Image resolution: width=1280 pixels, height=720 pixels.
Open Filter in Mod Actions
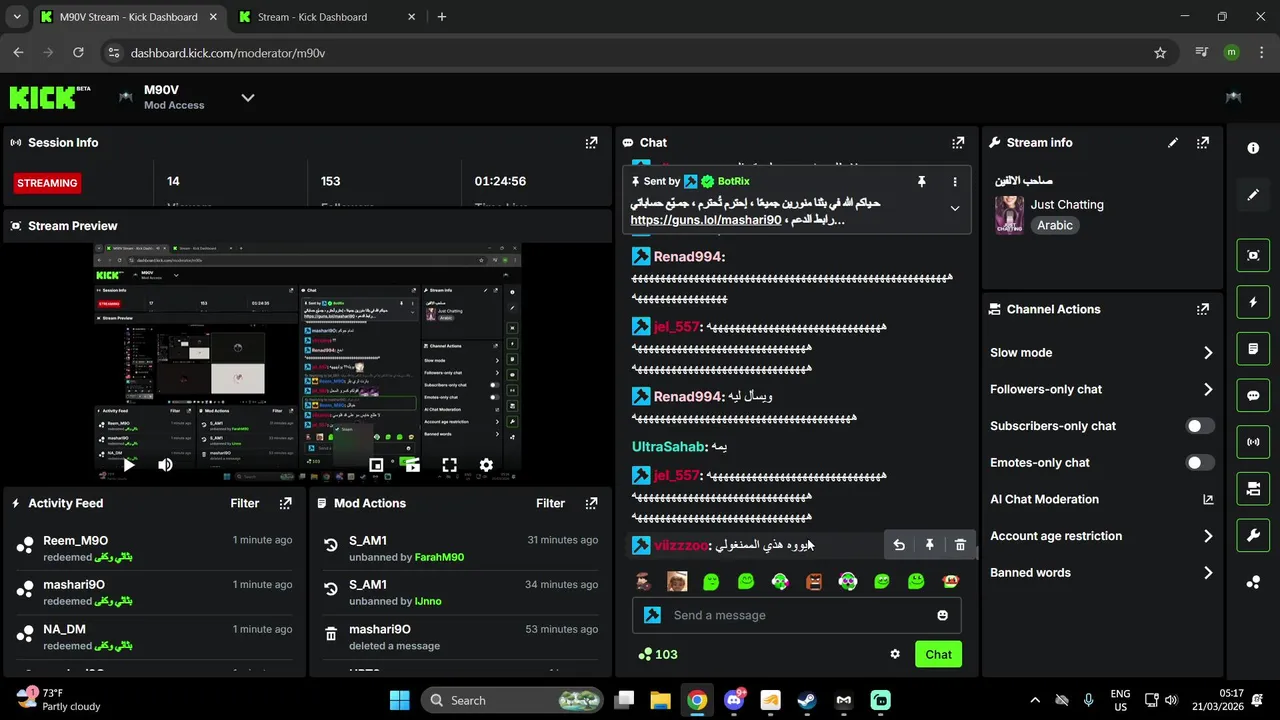coord(550,503)
